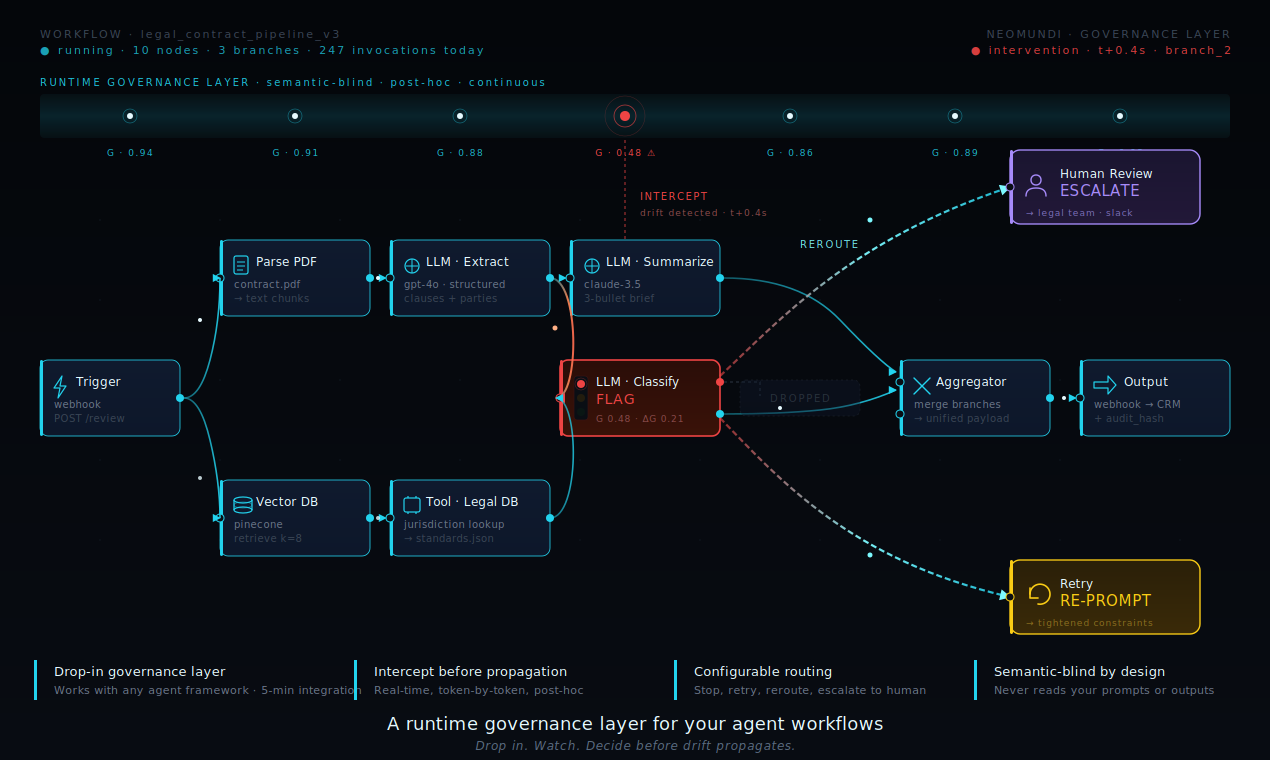Click 'Semantic-blind by design' feature heading
The image size is (1270, 760).
point(1079,672)
